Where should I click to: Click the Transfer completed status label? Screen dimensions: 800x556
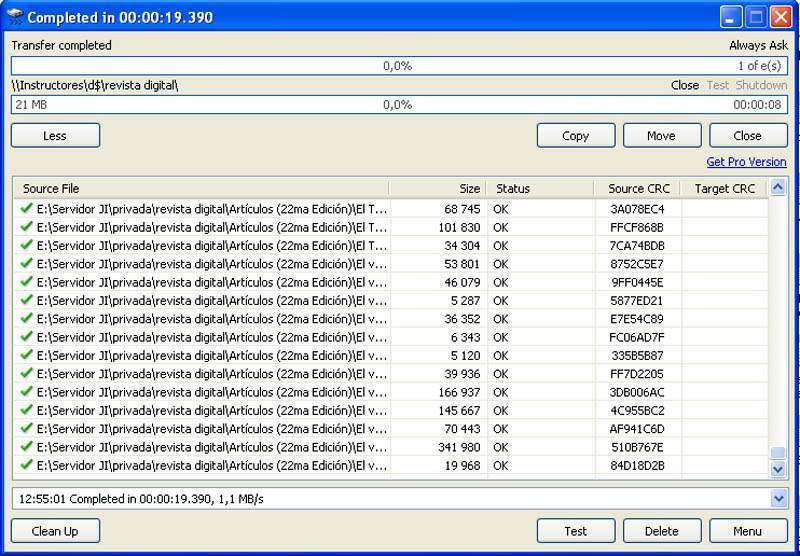62,45
